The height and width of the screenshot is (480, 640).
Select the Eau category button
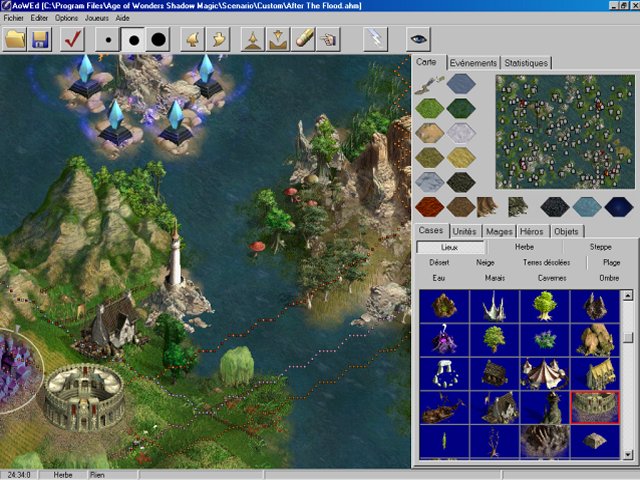click(x=439, y=278)
